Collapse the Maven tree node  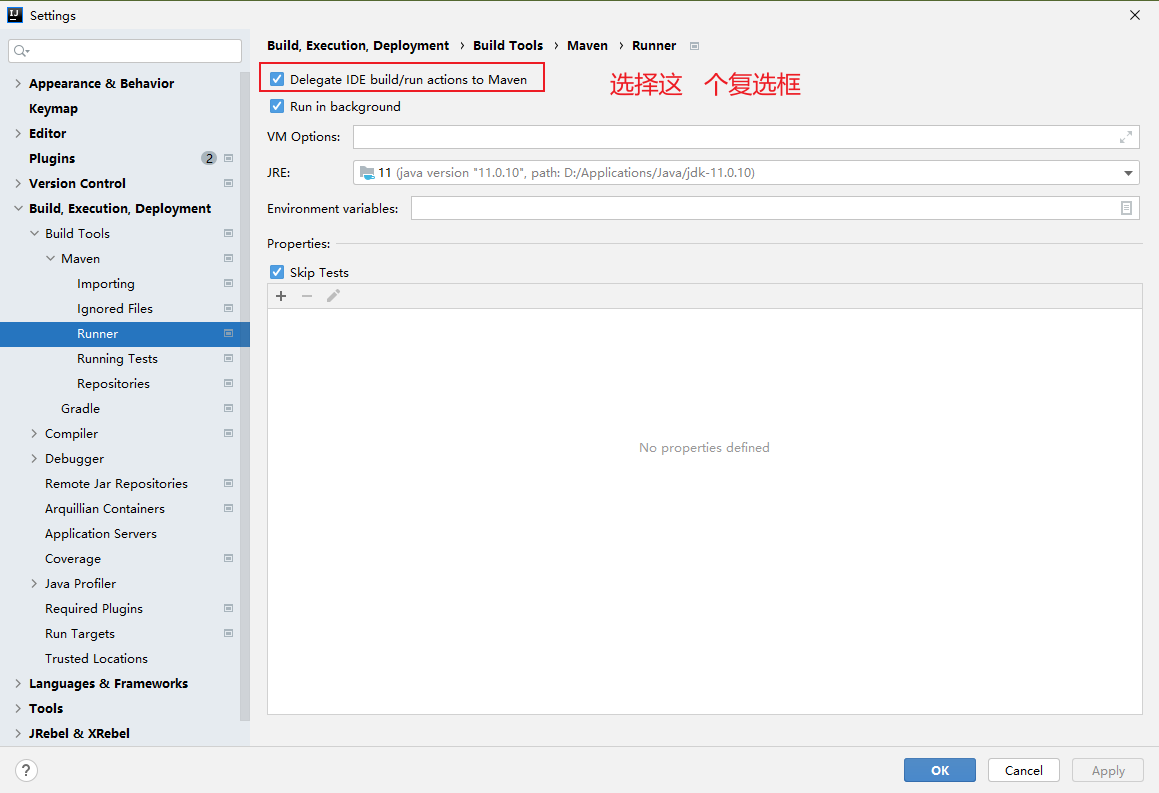pyautogui.click(x=50, y=259)
